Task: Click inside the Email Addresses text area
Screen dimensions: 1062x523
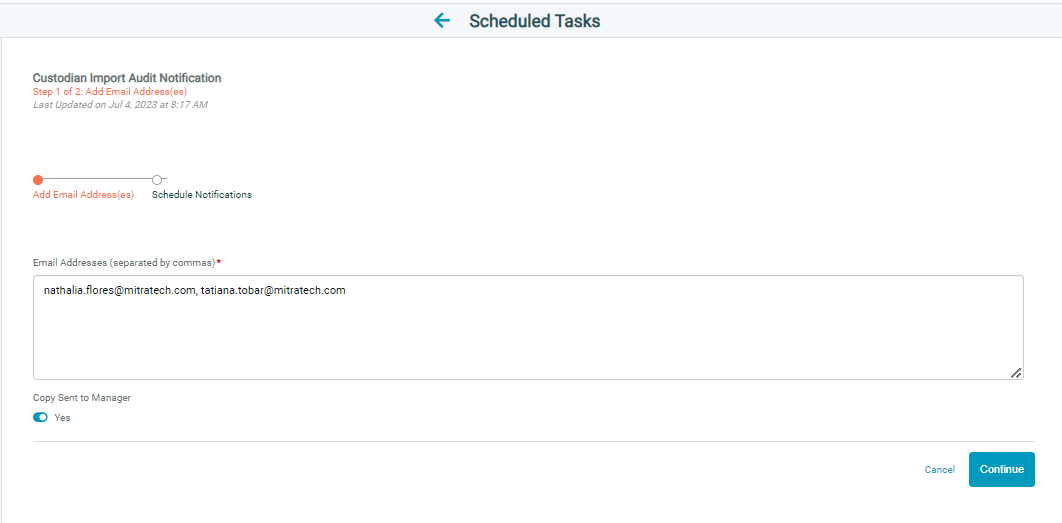Action: pyautogui.click(x=528, y=327)
